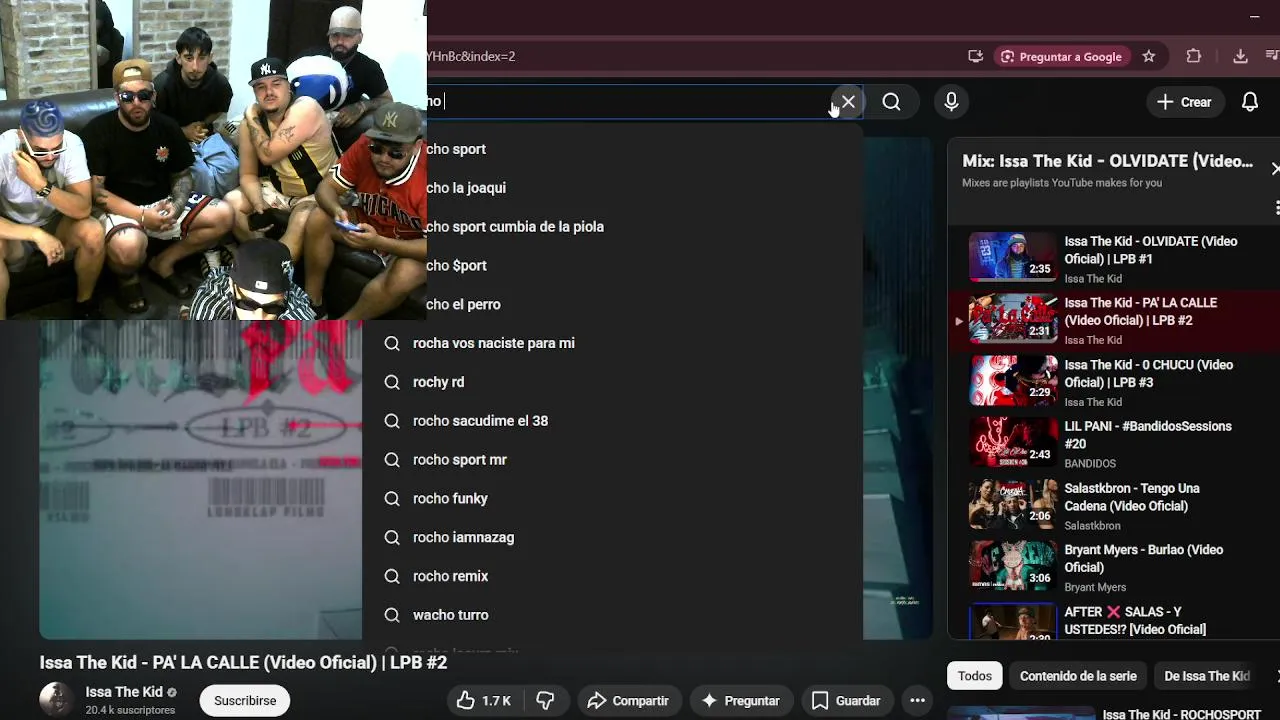Click search icon beside 'rochy rd' suggestion
1280x720 pixels.
tap(392, 382)
